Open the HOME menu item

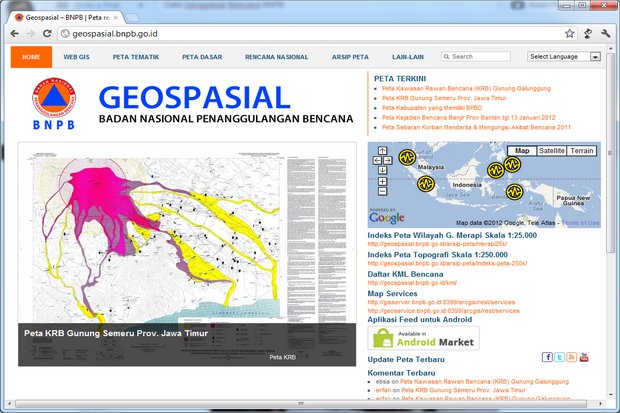coord(31,57)
